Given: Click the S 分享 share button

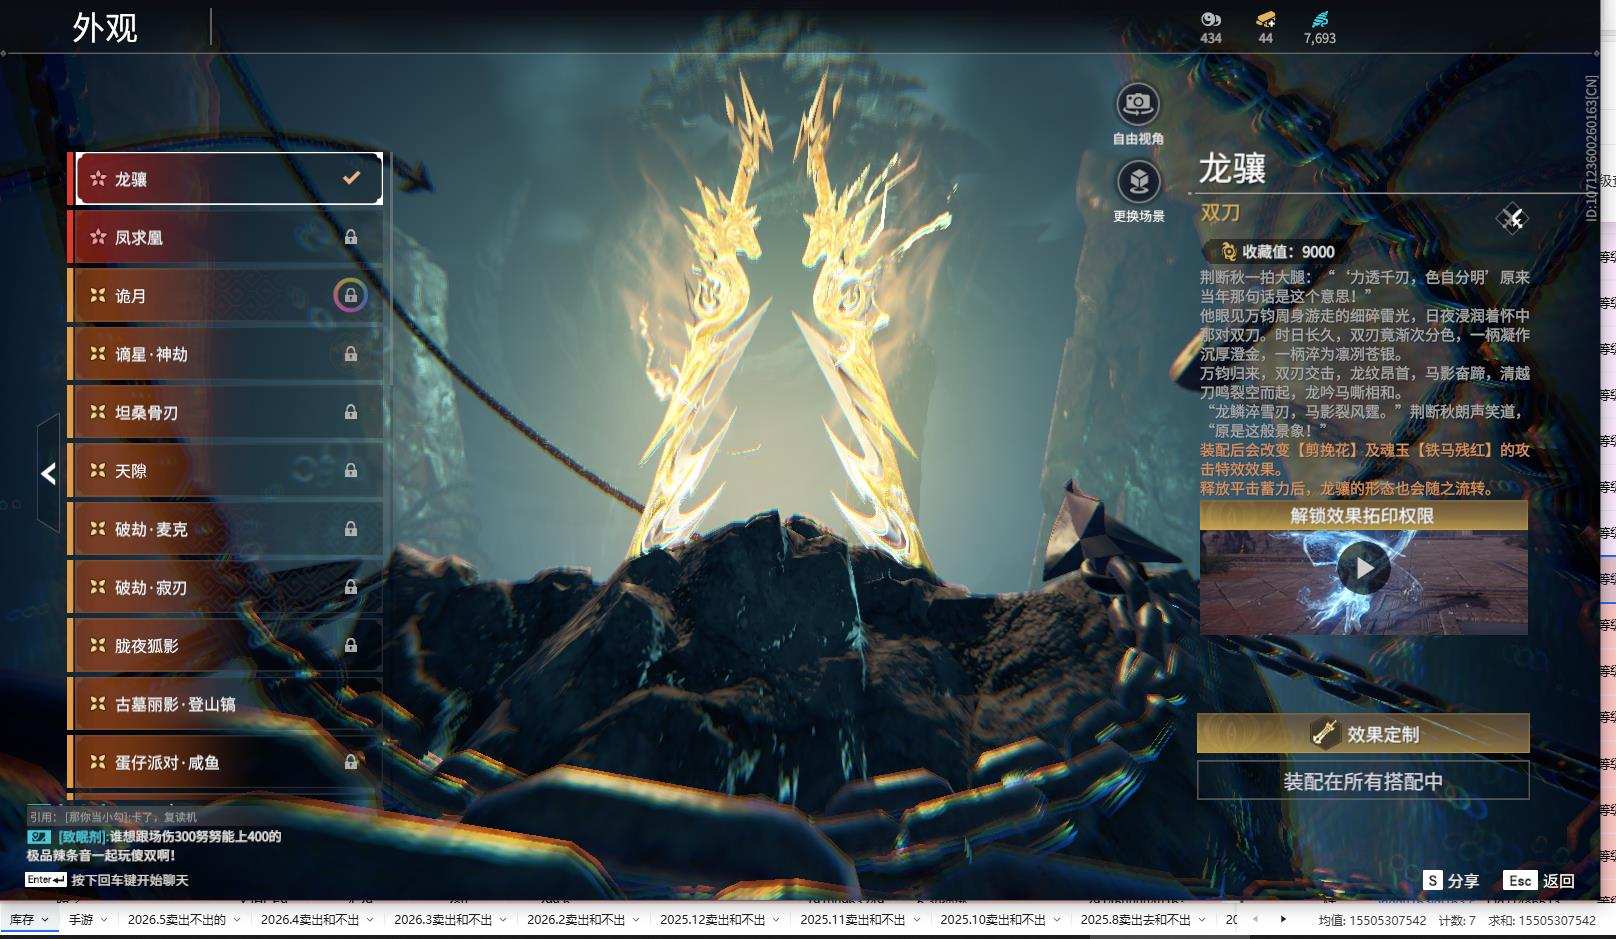Looking at the screenshot, I should tap(1451, 880).
